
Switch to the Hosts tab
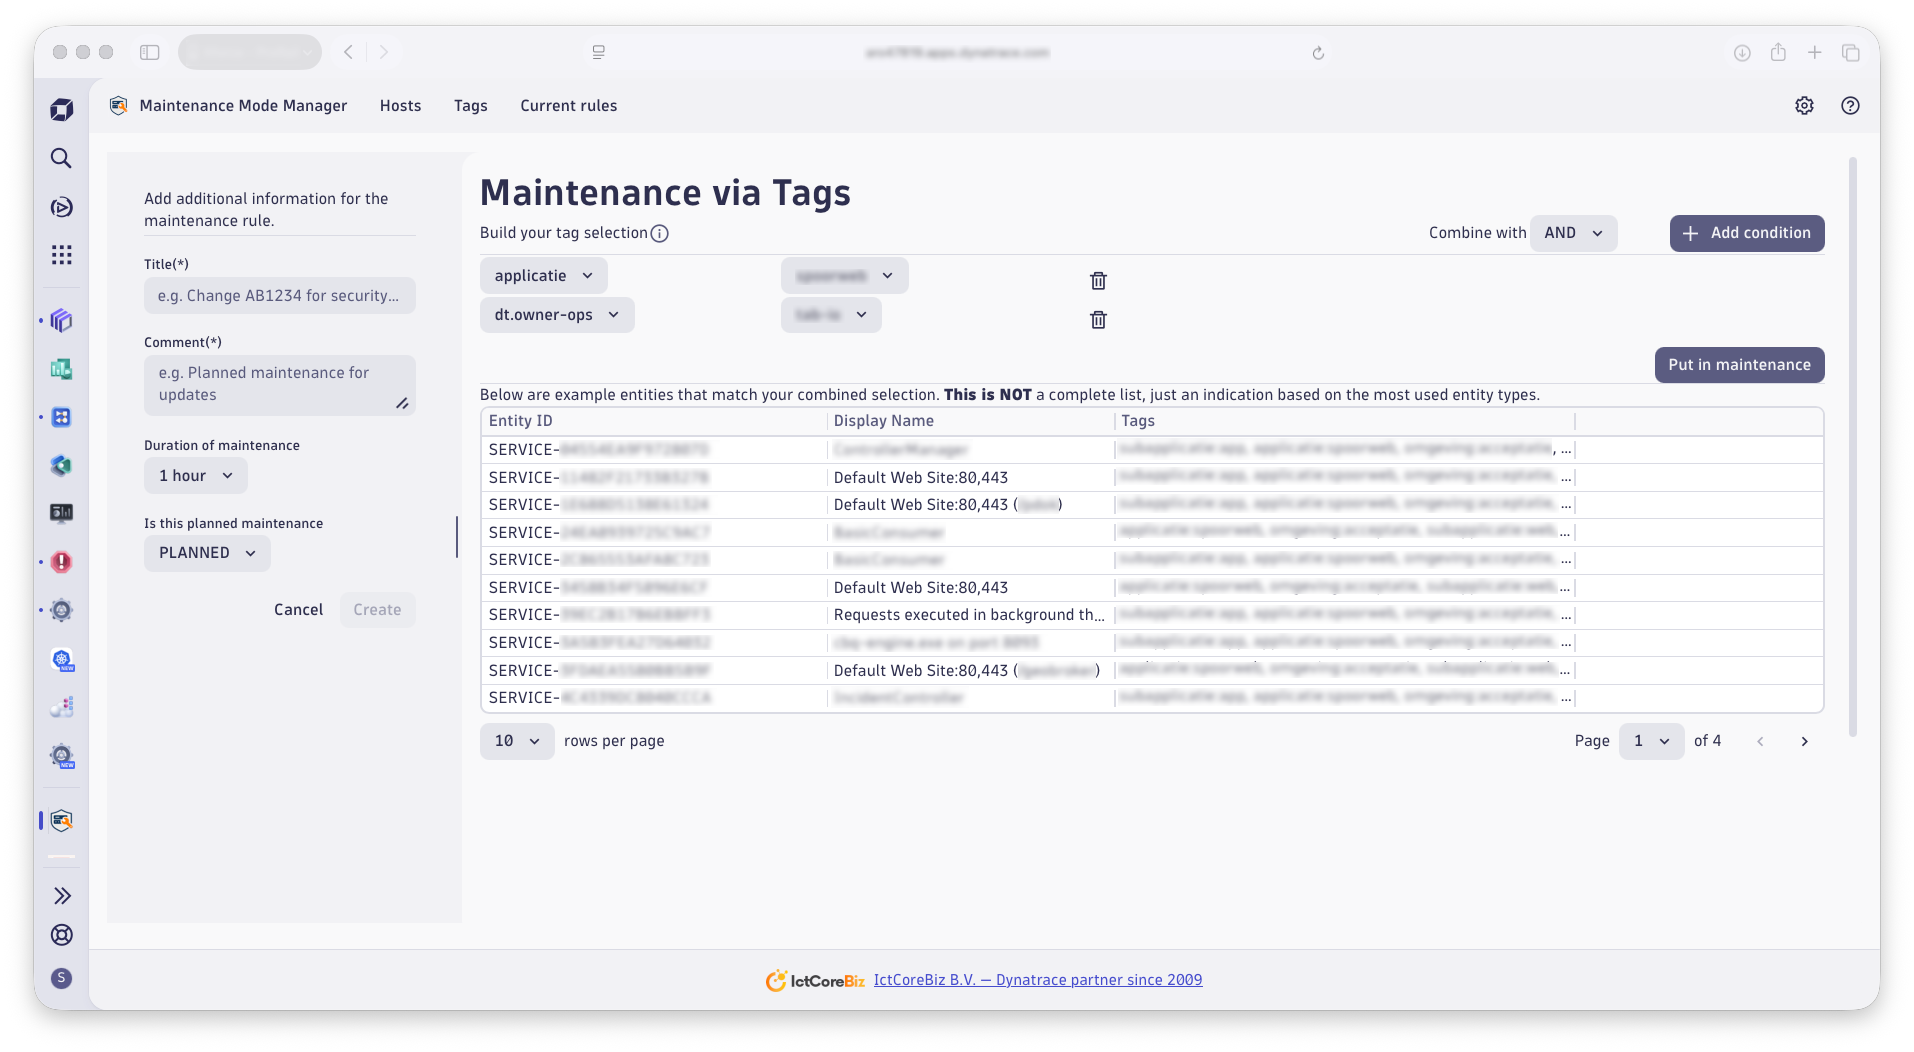click(400, 105)
